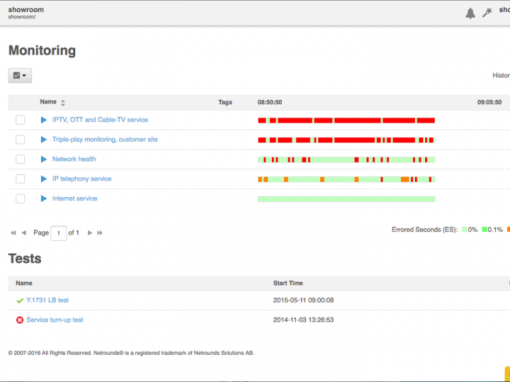Expand the Triple-play monitoring row arrow
Viewport: 510px width, 382px height.
pyautogui.click(x=44, y=139)
